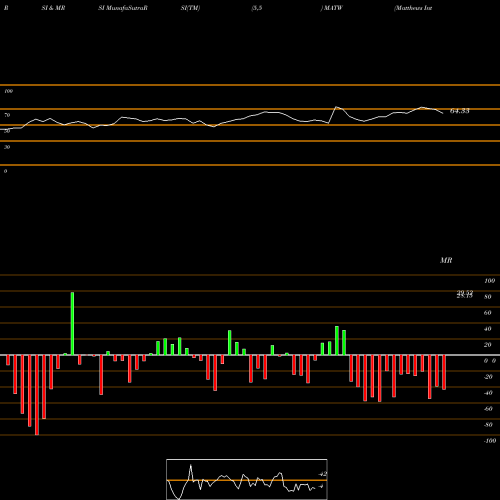The image size is (500, 500).
Task: Click the 'SI(TM)' header text
Action: click(x=191, y=8)
